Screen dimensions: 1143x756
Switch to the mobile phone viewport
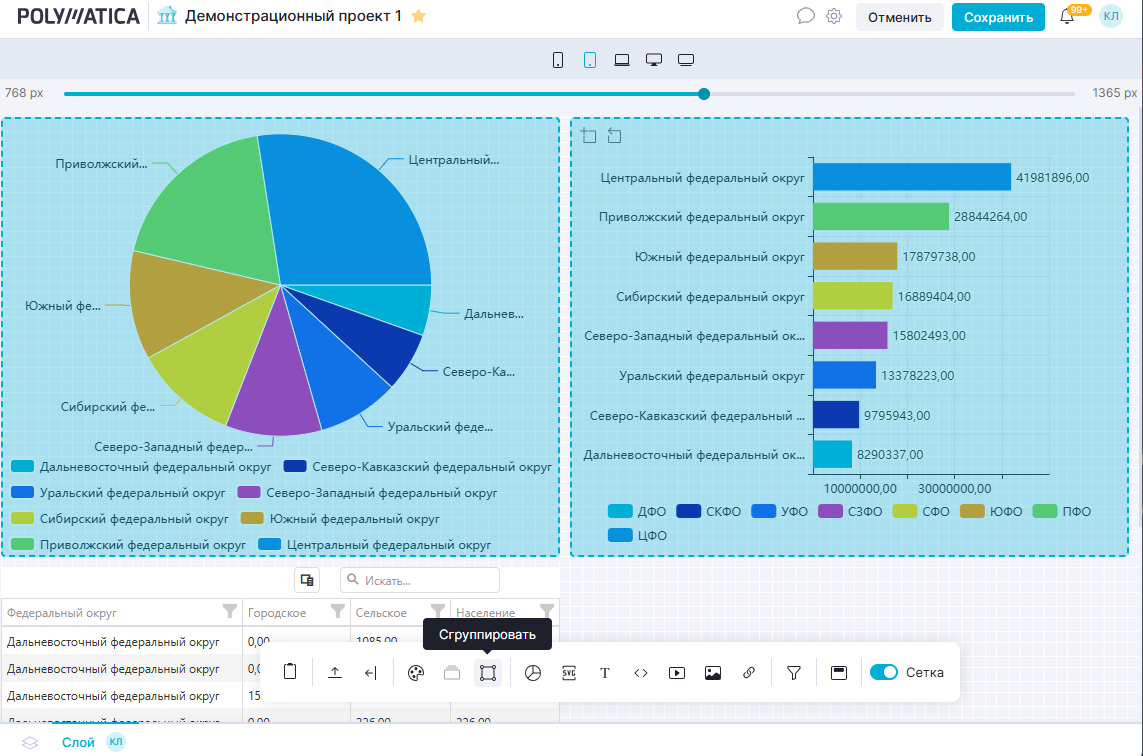click(558, 60)
